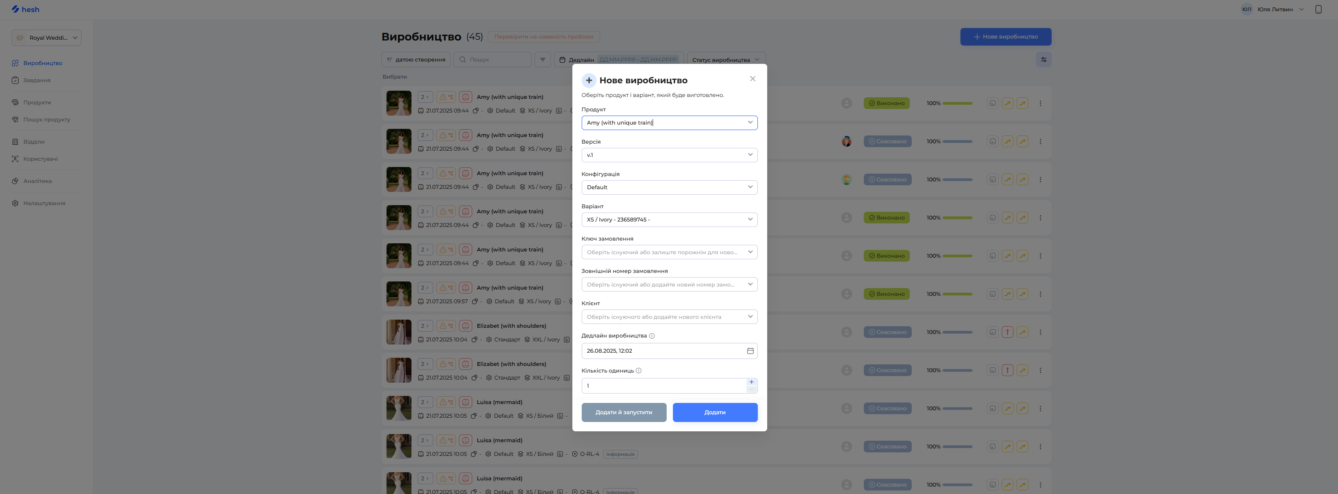Open the calendar icon in deadline field
This screenshot has height=494, width=1338.
pyautogui.click(x=750, y=351)
